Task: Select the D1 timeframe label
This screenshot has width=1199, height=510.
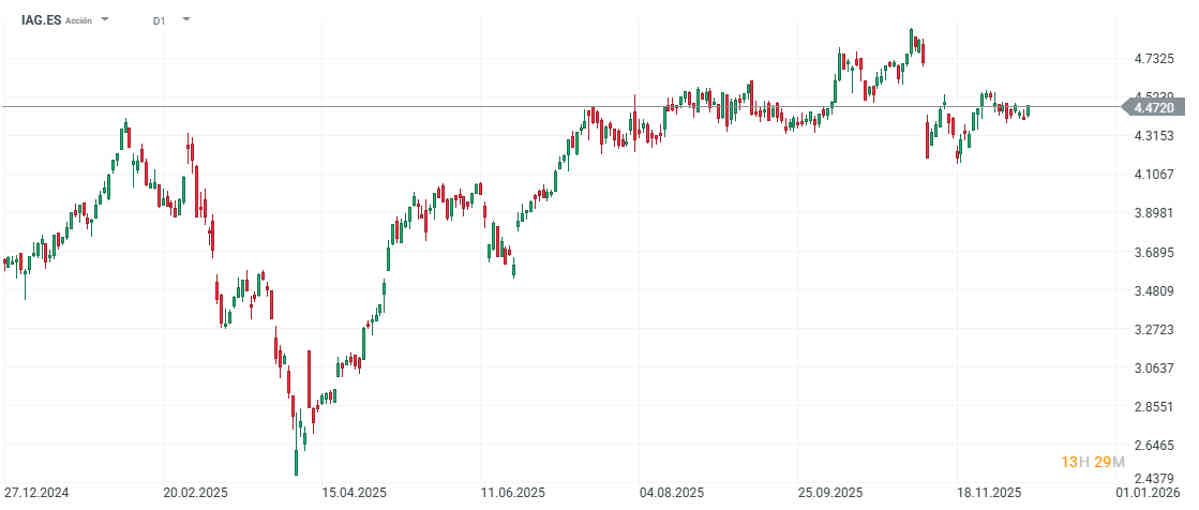Action: point(159,20)
